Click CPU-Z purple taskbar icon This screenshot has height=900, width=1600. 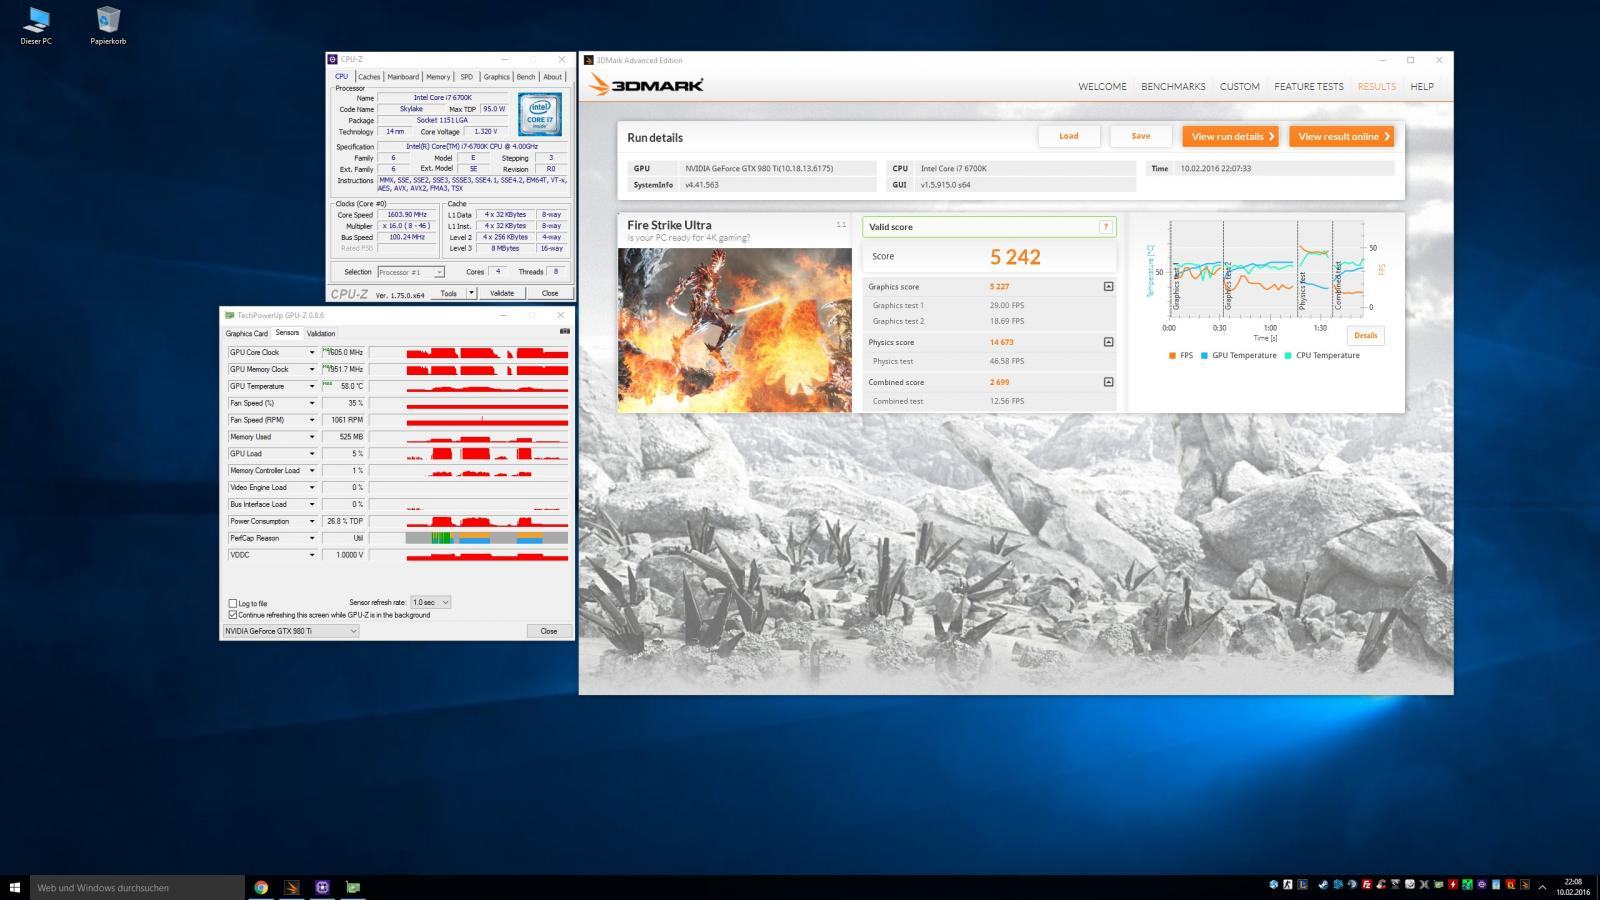[322, 887]
